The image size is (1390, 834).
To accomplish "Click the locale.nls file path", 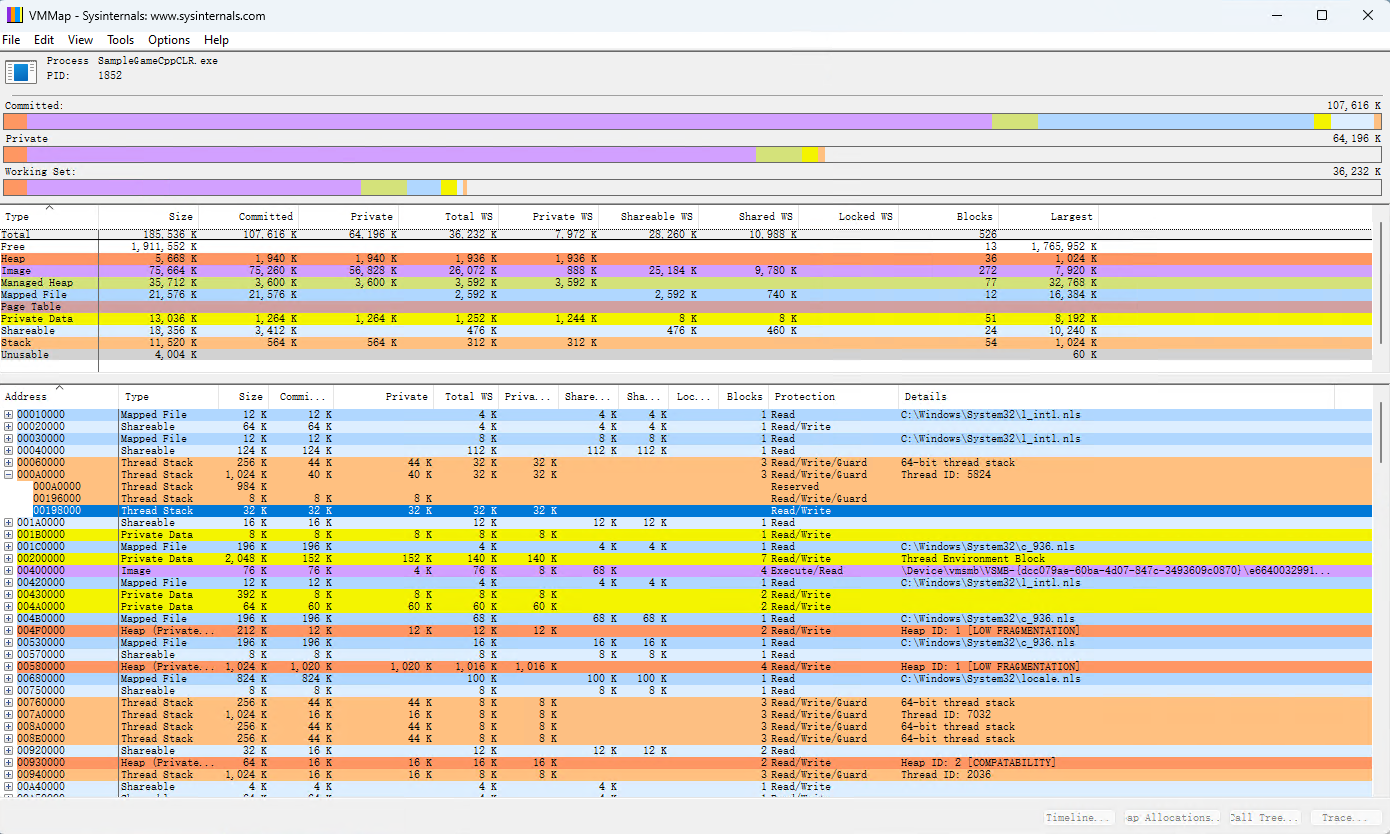I will (x=990, y=678).
